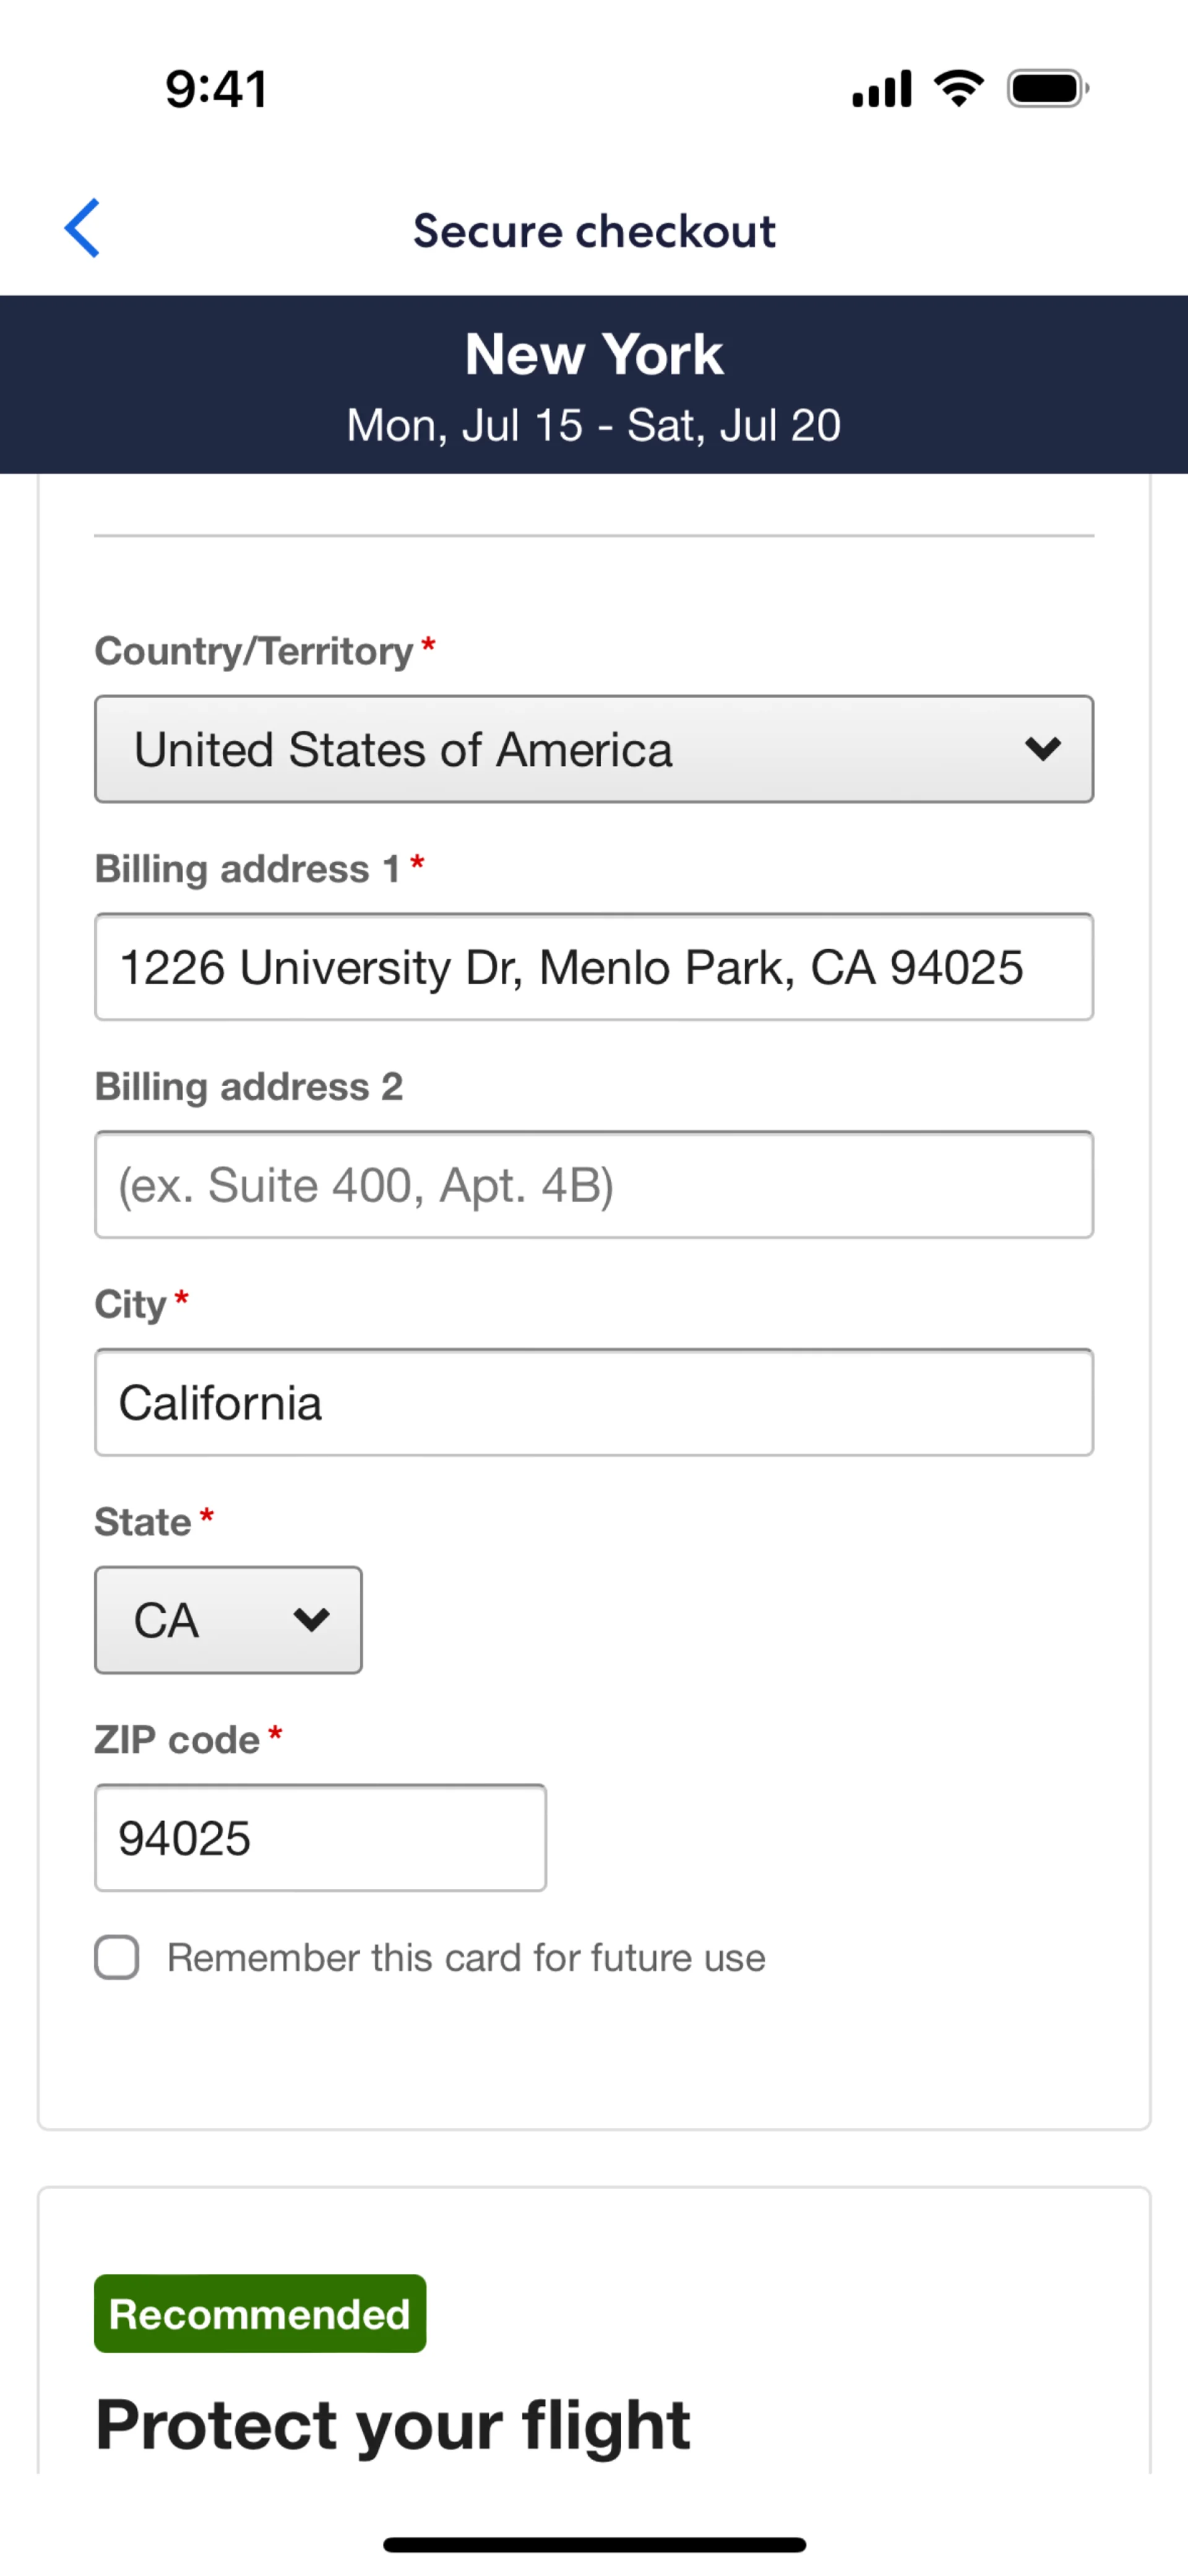Image resolution: width=1188 pixels, height=2576 pixels.
Task: Tap the New York trip header
Action: (594, 355)
